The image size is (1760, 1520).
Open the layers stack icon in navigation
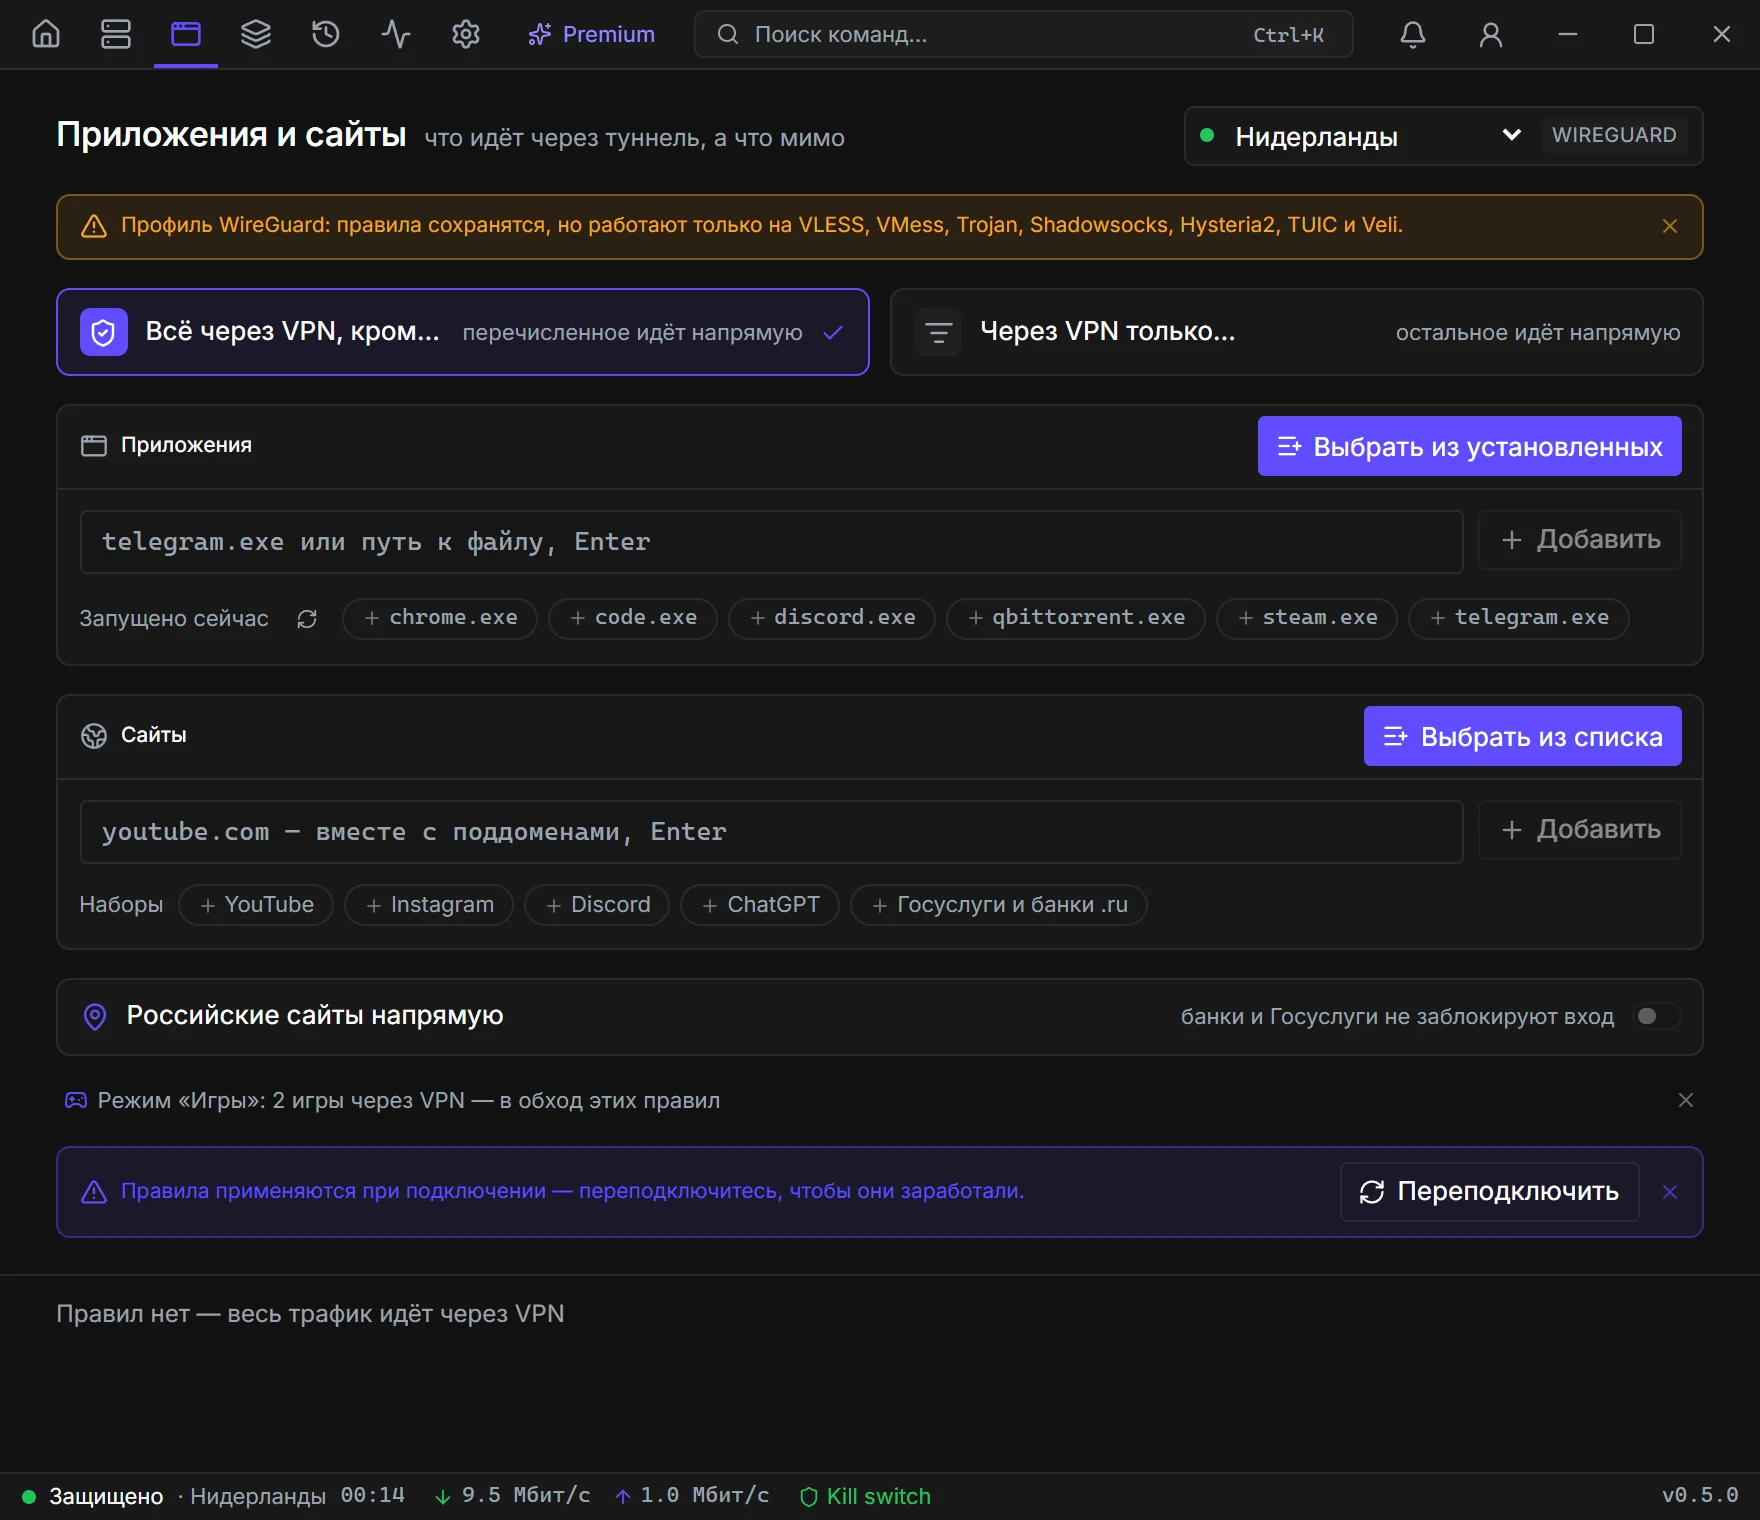[x=256, y=34]
